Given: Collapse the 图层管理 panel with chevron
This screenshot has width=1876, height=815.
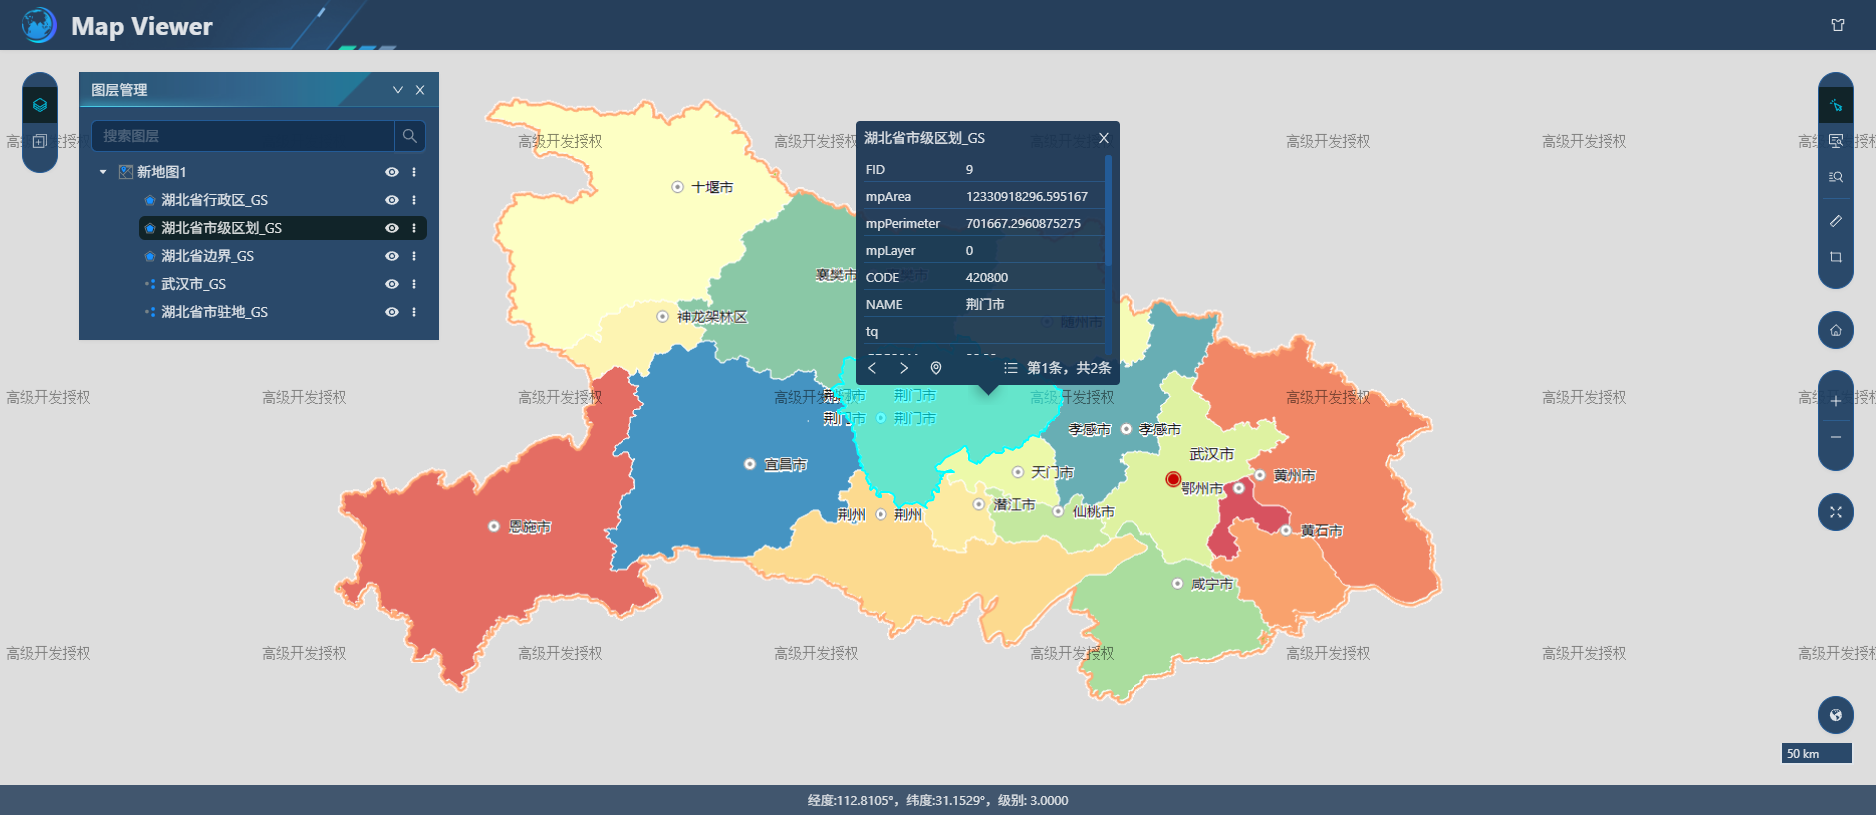Looking at the screenshot, I should pyautogui.click(x=397, y=90).
